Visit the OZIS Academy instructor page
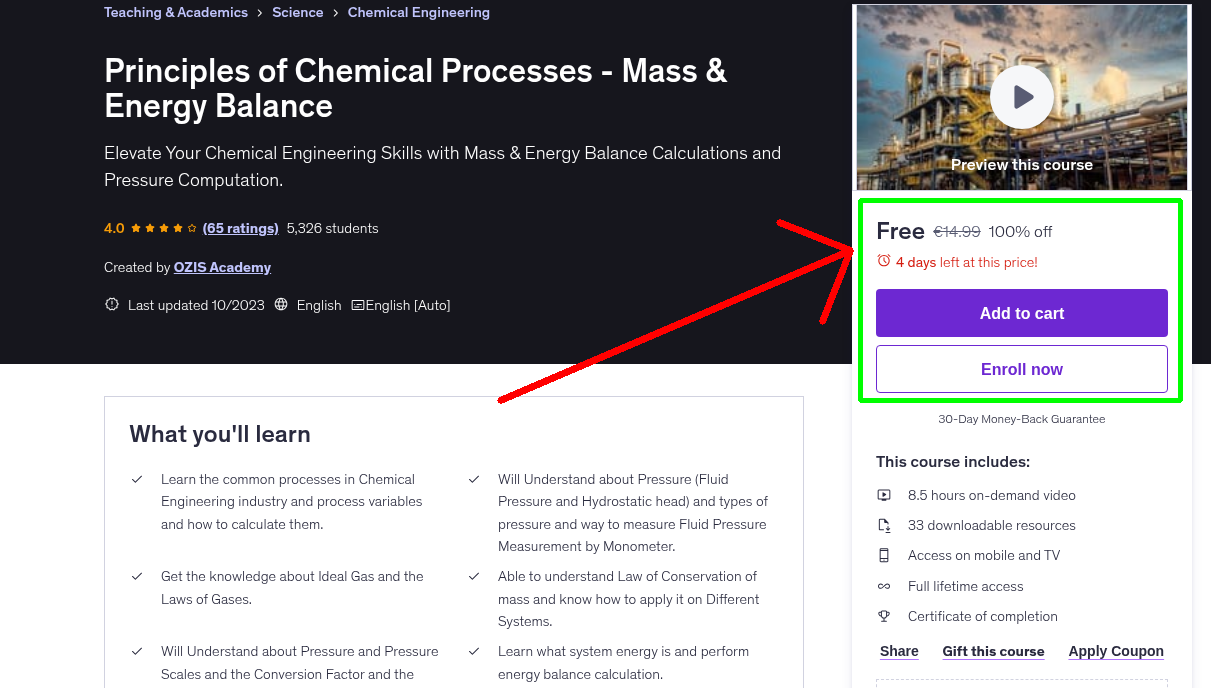Viewport: 1211px width, 688px height. [x=222, y=267]
